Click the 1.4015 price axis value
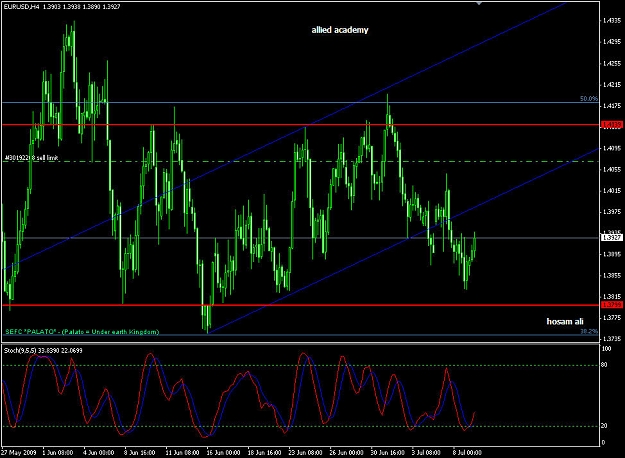 coord(612,191)
